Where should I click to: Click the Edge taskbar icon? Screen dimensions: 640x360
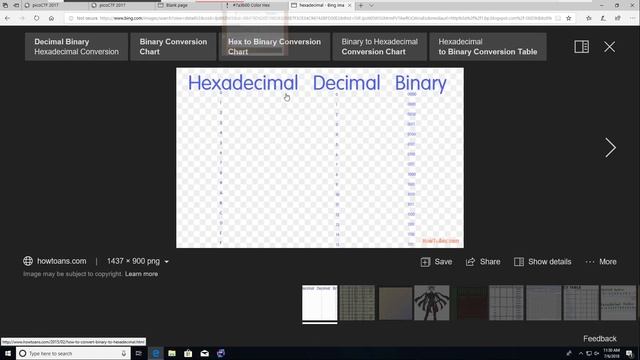click(156, 353)
